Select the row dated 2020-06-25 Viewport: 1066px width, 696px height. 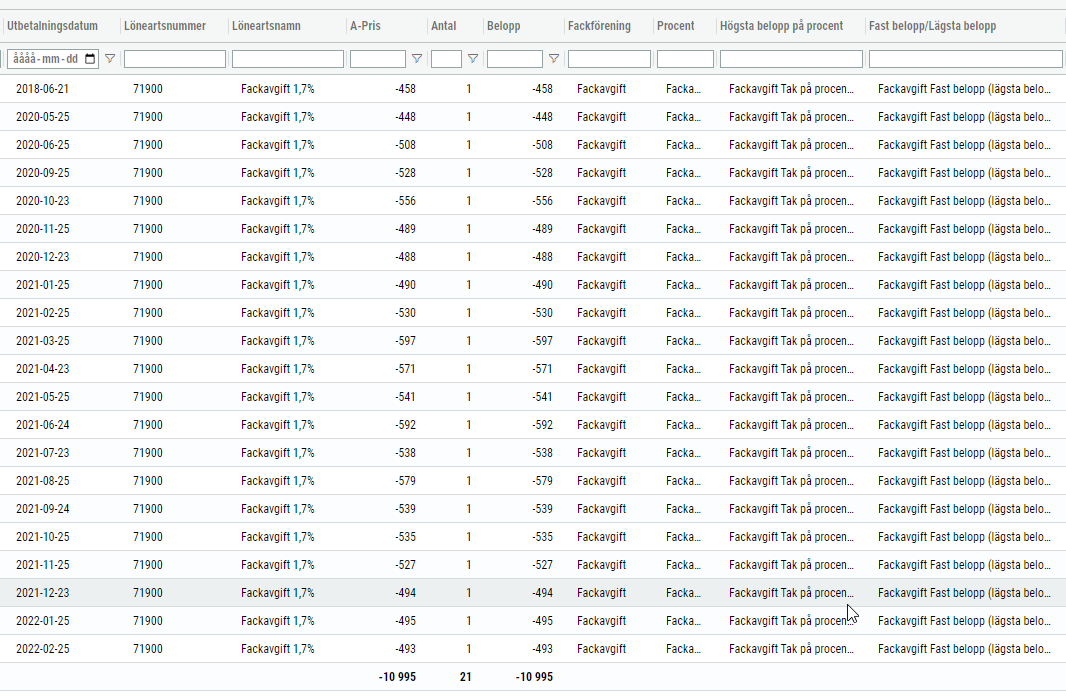(533, 145)
